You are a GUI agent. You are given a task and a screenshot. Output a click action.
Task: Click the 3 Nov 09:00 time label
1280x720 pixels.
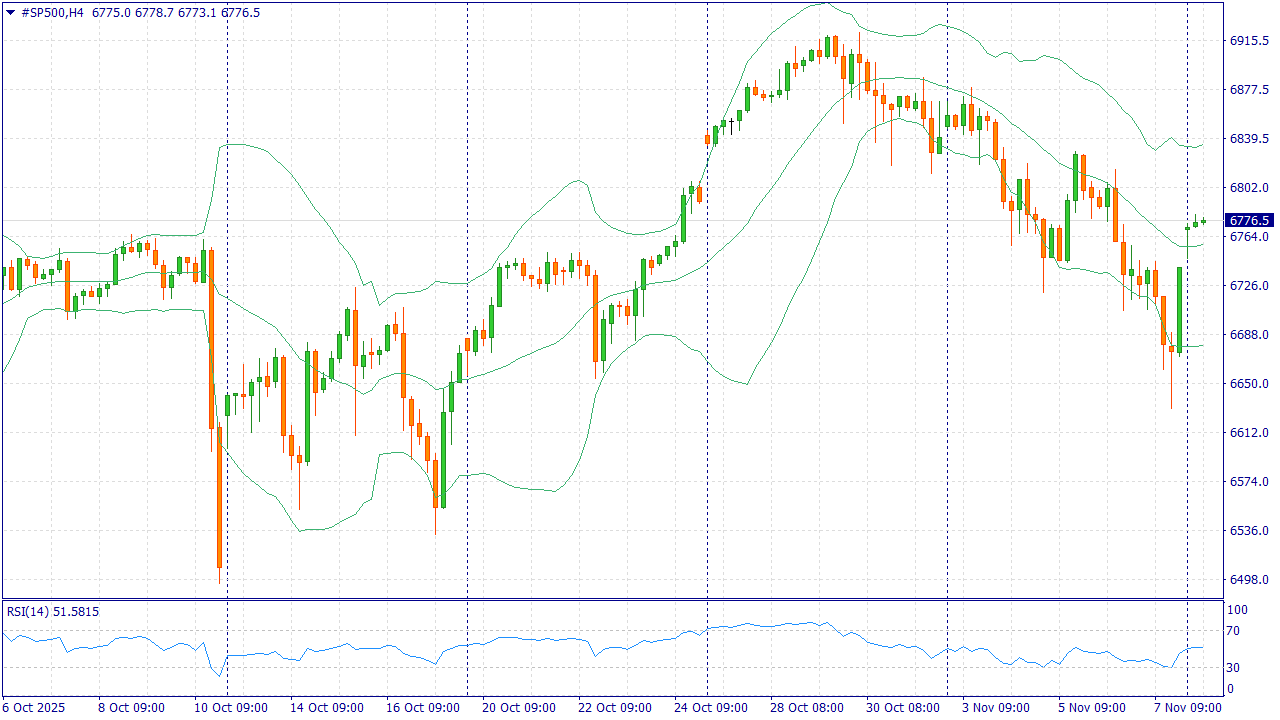coord(995,707)
